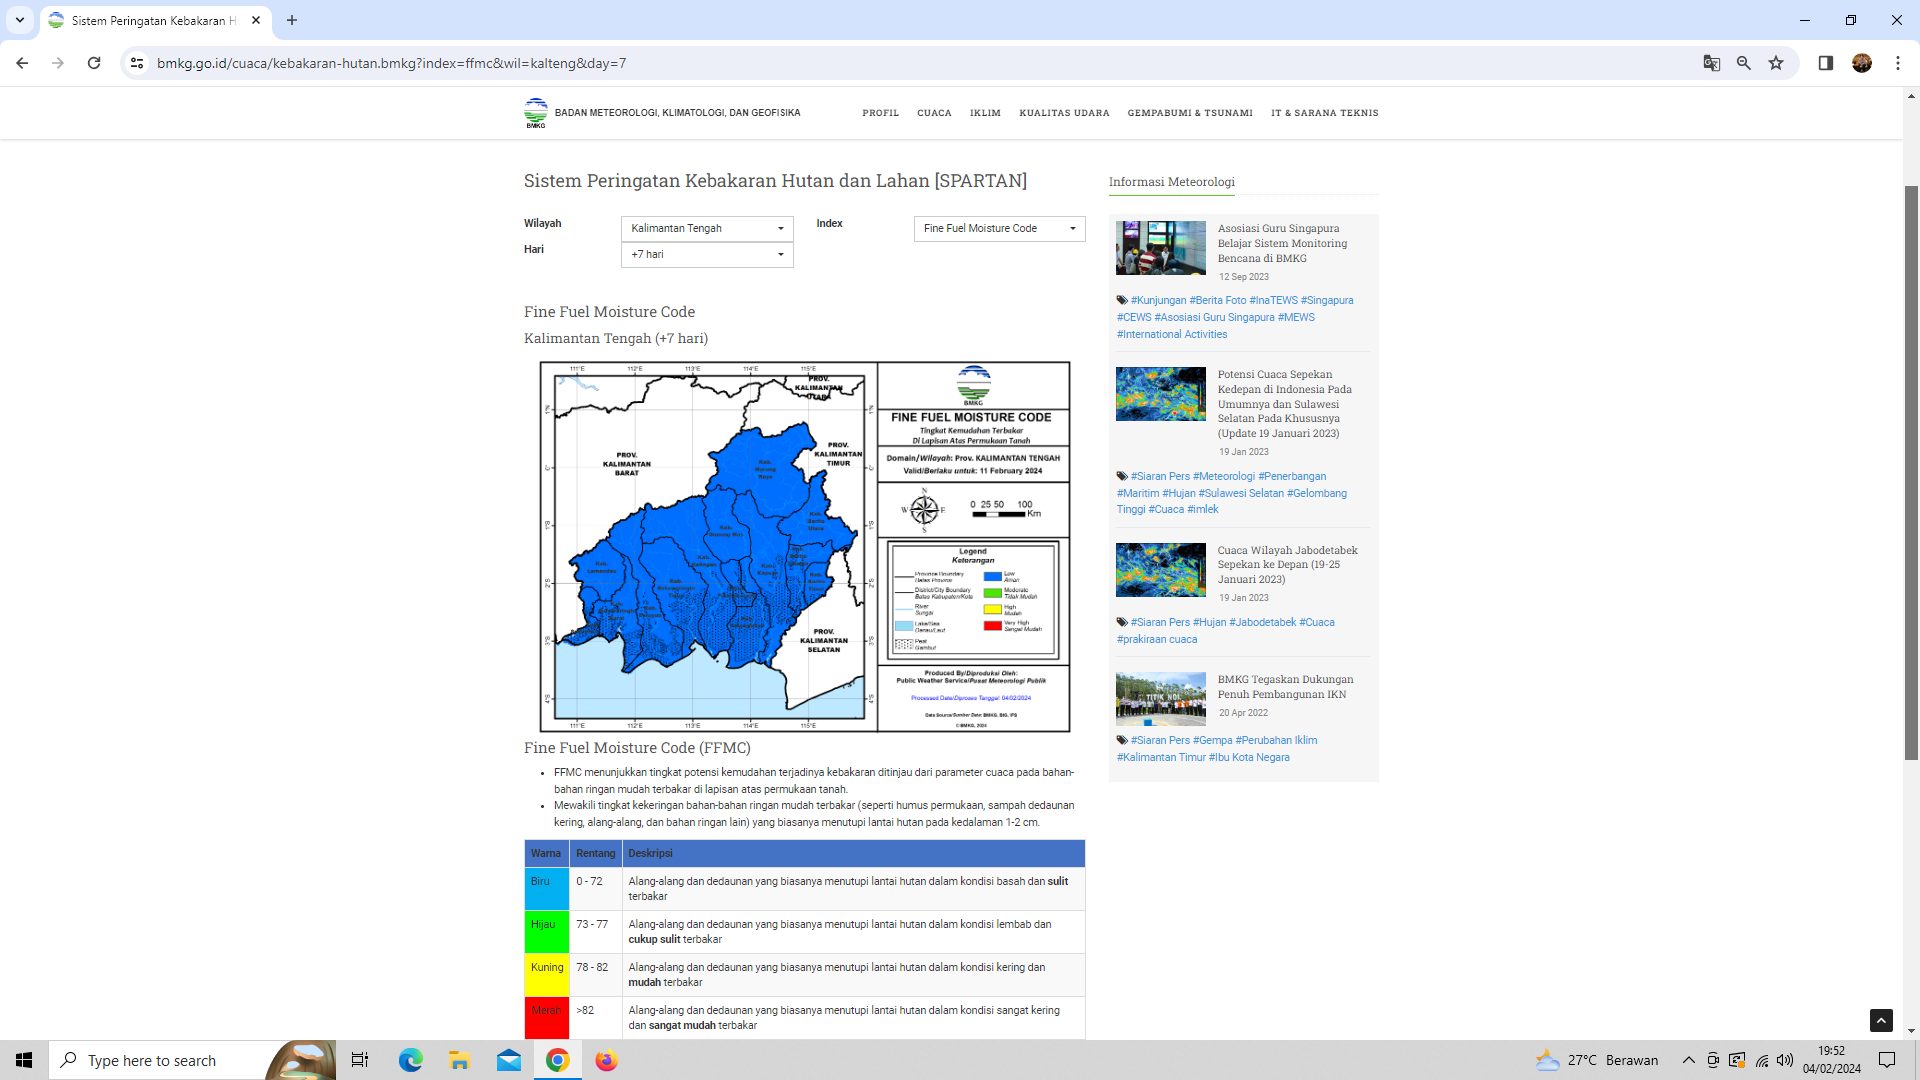Open the clock showing 19:52

(x=1832, y=1060)
